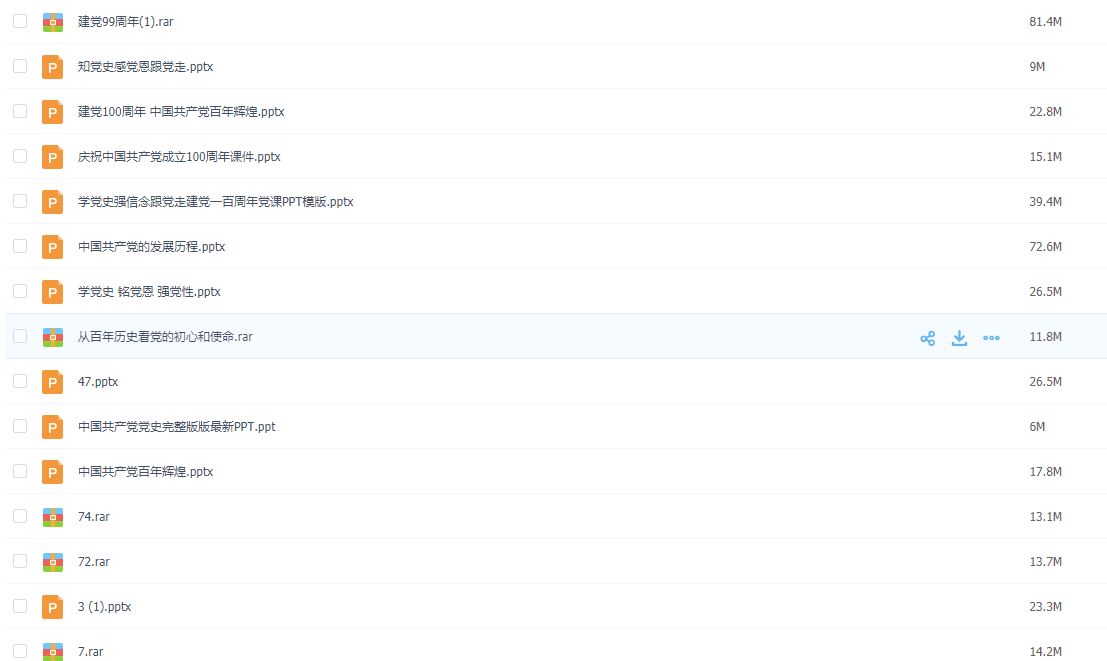Viewport: 1107px width, 661px height.
Task: Check the box beside 学党史 铭党恩 强党性.pptx
Action: click(20, 291)
